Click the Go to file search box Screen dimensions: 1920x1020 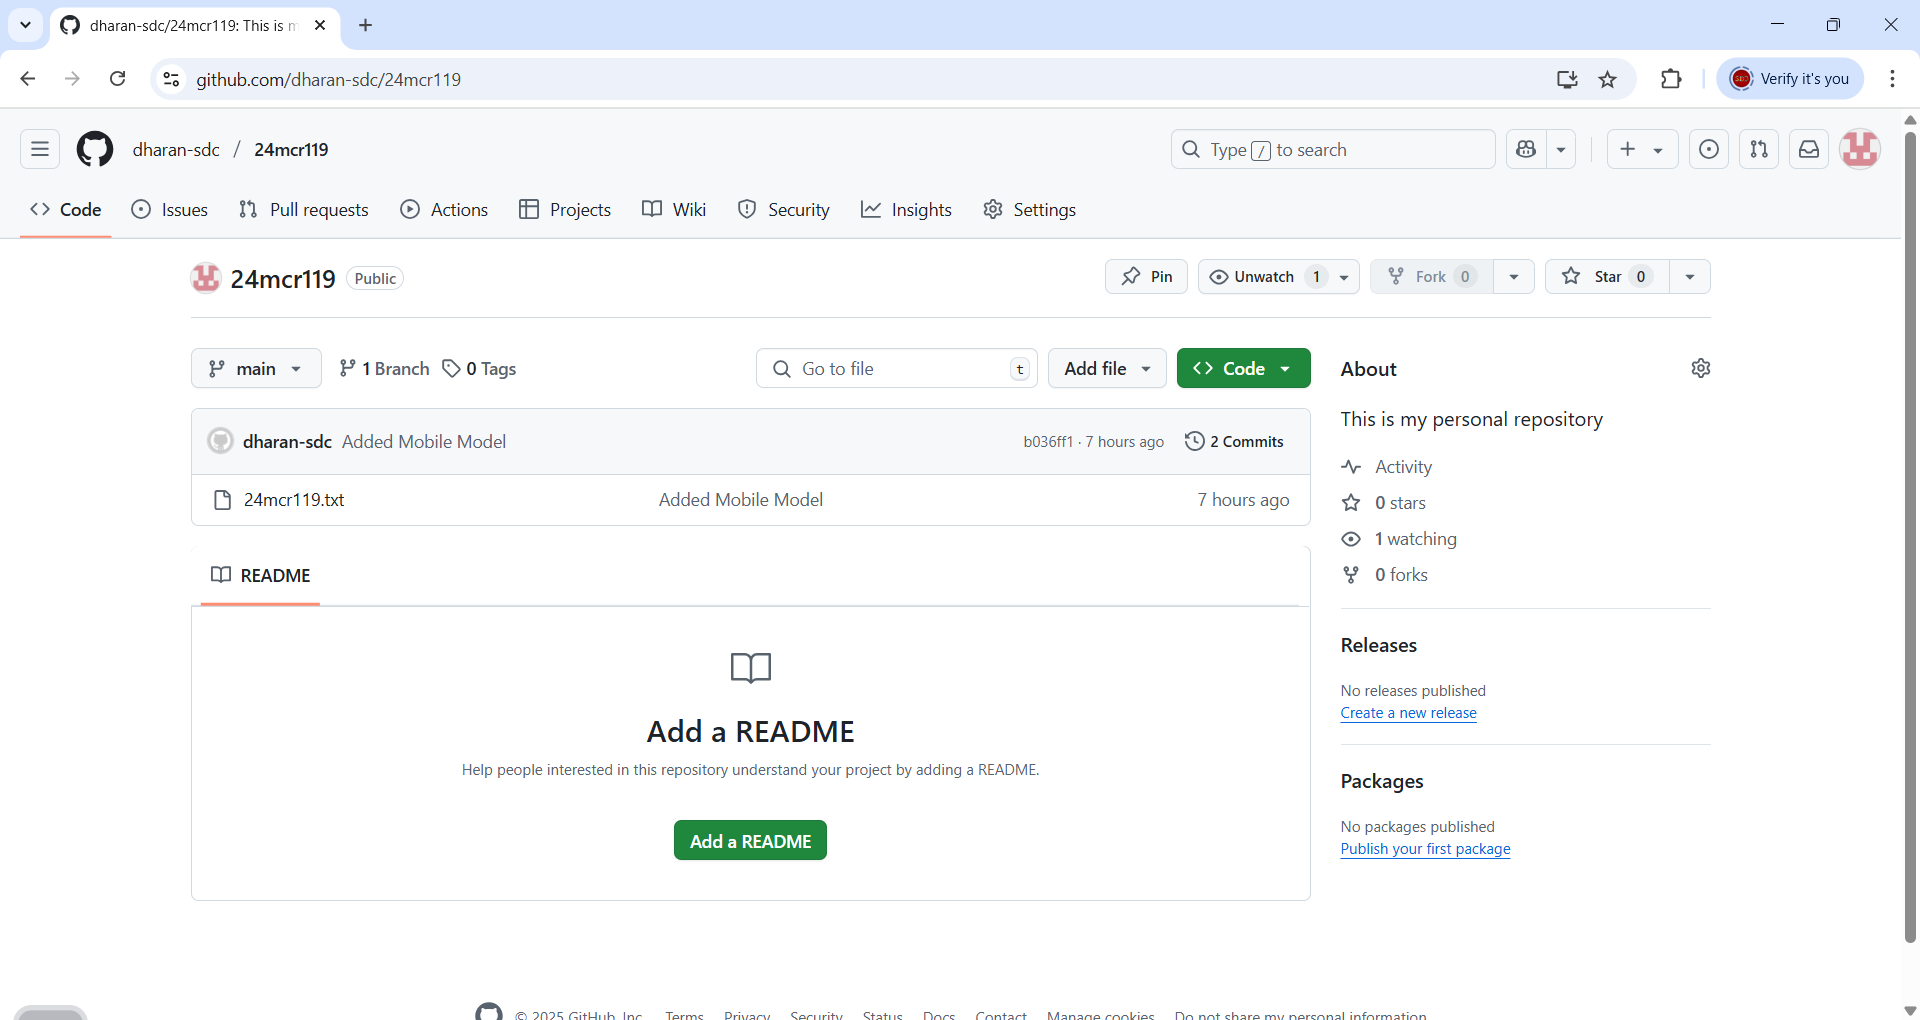pyautogui.click(x=897, y=368)
